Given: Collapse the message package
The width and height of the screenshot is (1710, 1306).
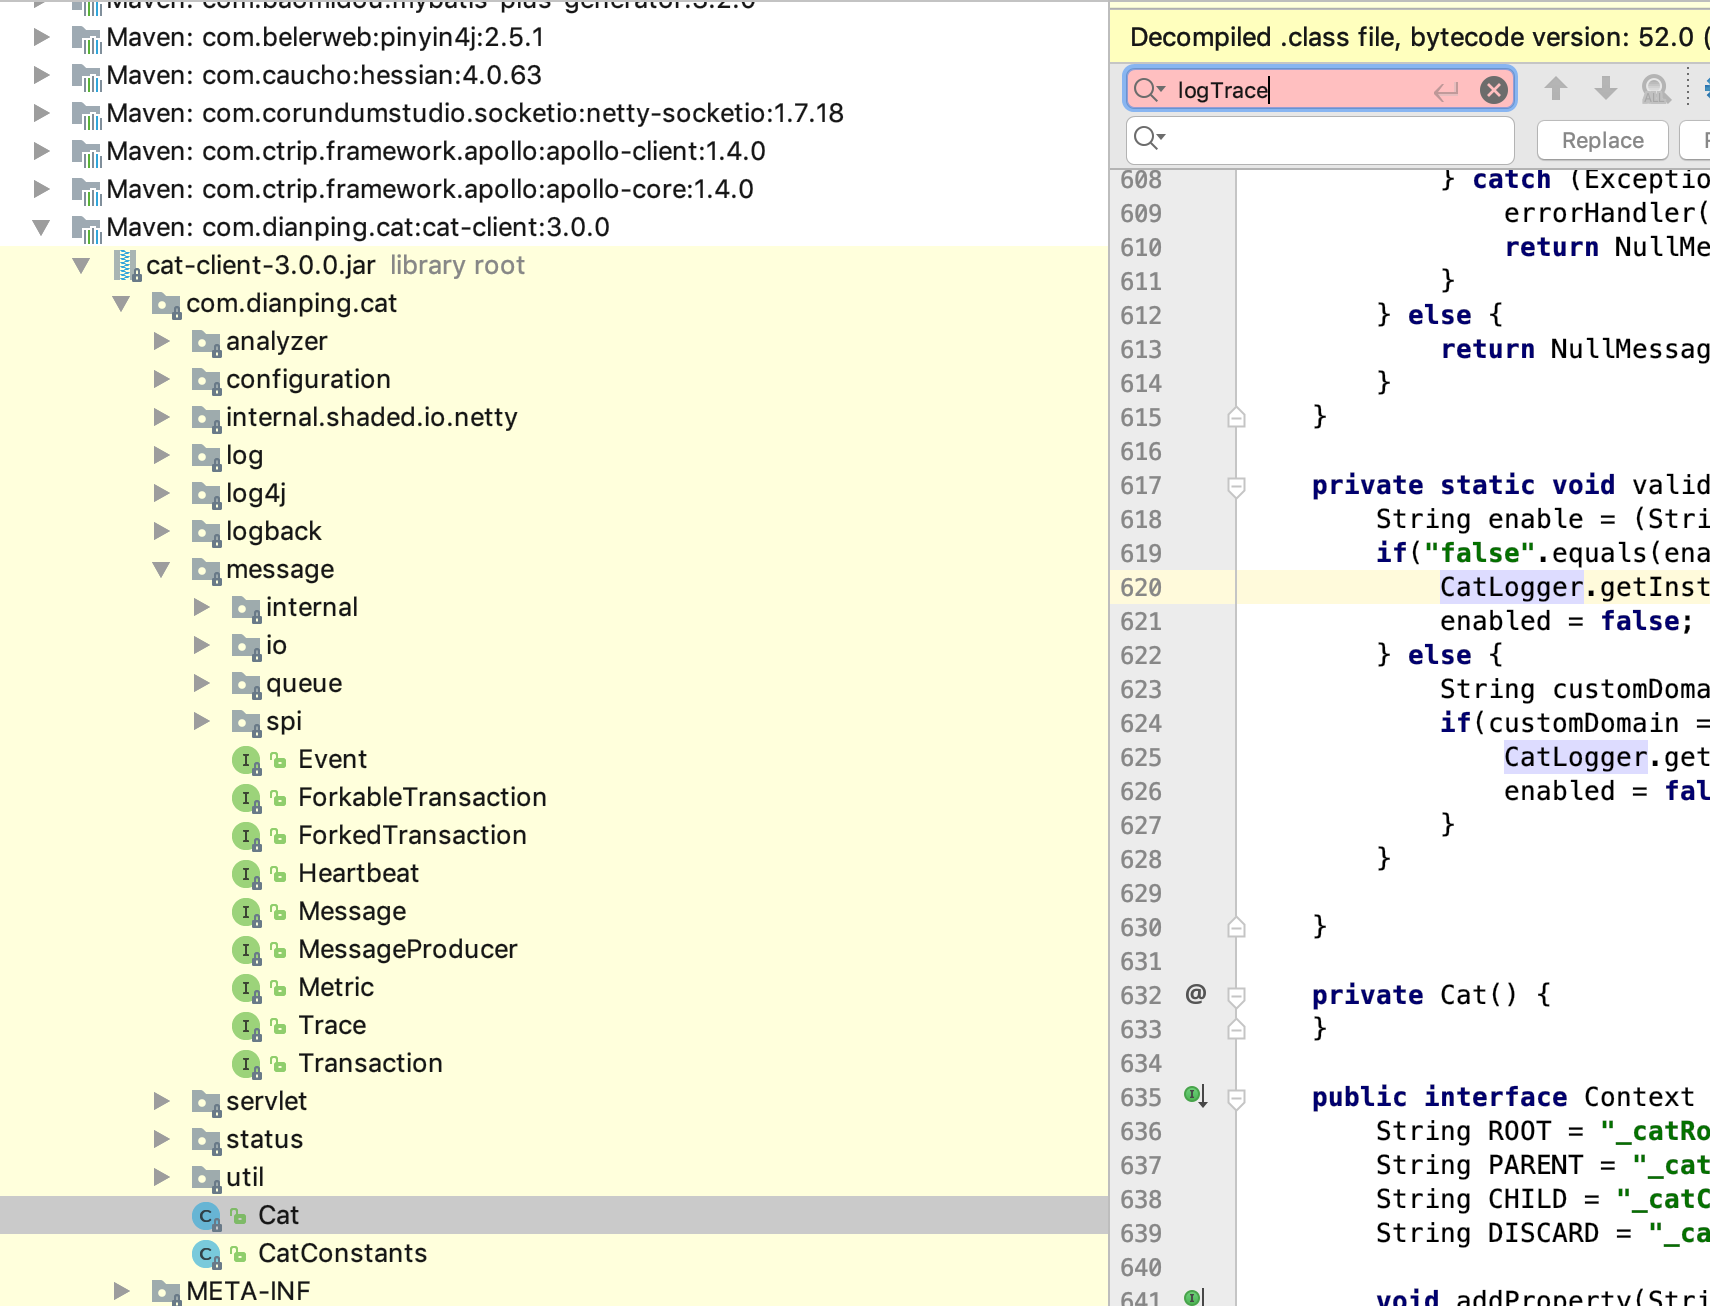Looking at the screenshot, I should click(x=162, y=569).
